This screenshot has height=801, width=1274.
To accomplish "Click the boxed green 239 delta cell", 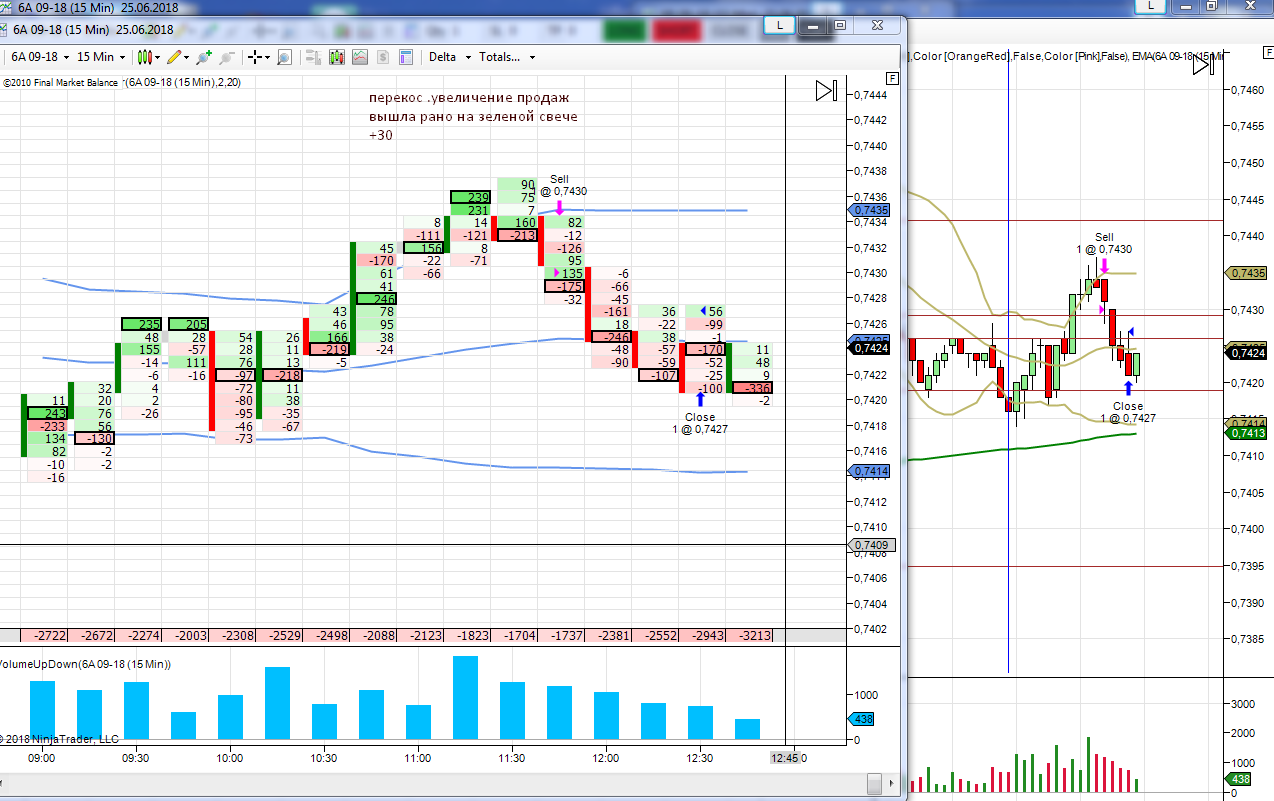I will pyautogui.click(x=470, y=198).
